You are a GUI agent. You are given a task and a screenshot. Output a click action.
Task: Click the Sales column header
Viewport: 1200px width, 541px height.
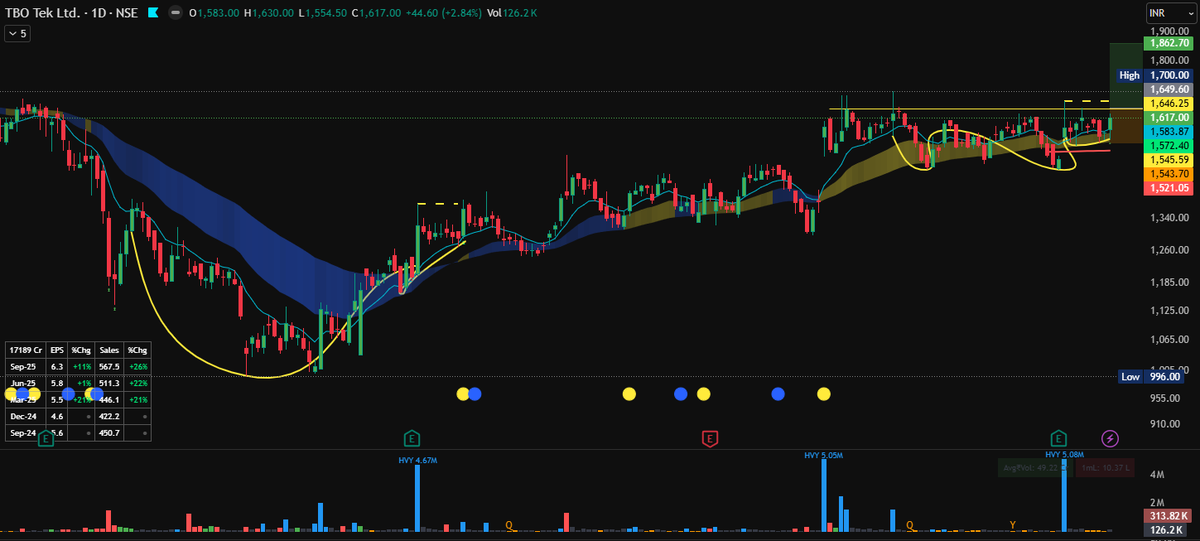point(110,350)
